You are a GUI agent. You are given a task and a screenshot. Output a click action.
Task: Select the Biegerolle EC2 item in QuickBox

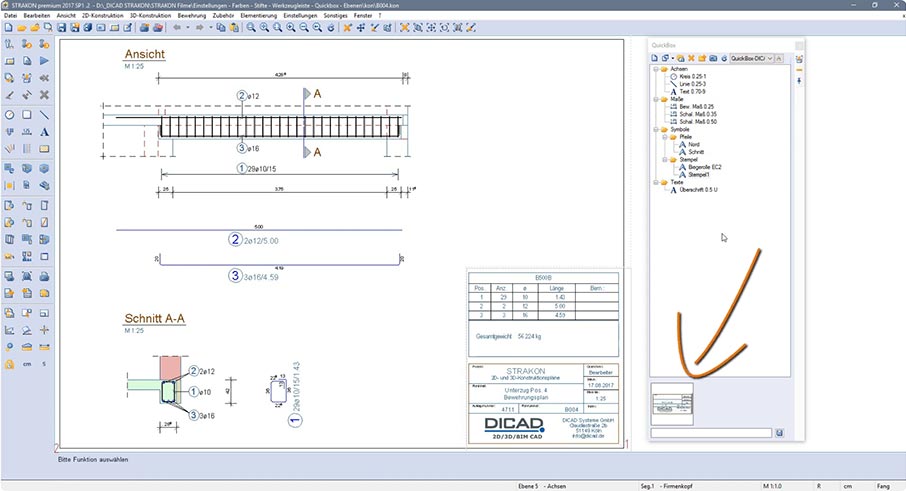(705, 167)
